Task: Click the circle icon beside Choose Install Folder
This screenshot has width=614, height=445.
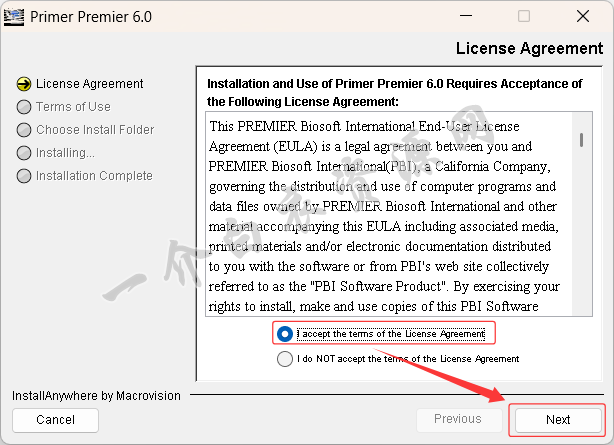Action: pyautogui.click(x=25, y=130)
